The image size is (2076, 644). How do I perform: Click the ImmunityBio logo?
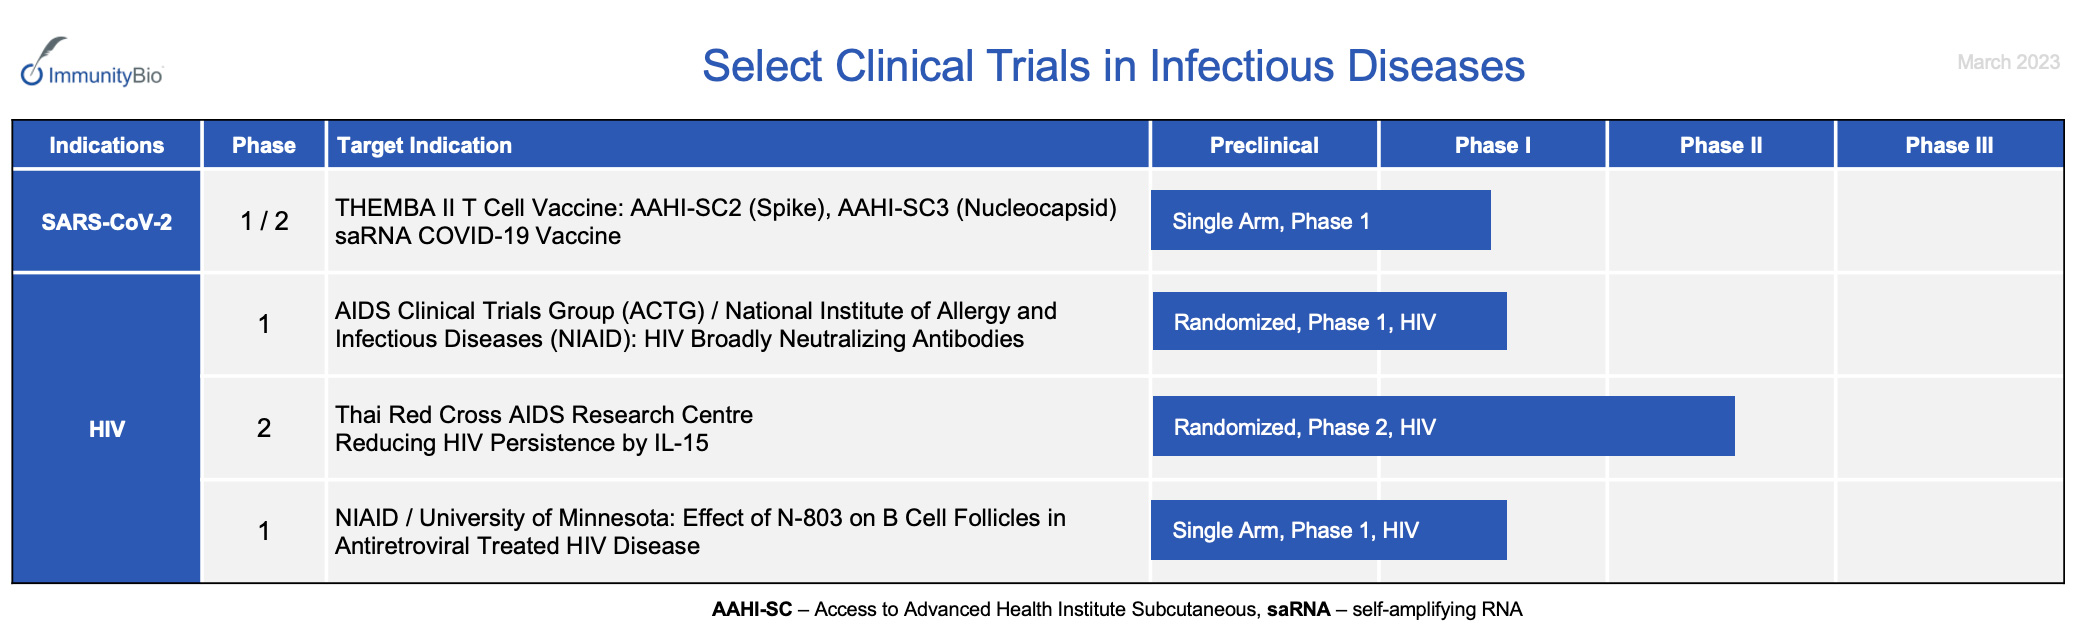92,64
